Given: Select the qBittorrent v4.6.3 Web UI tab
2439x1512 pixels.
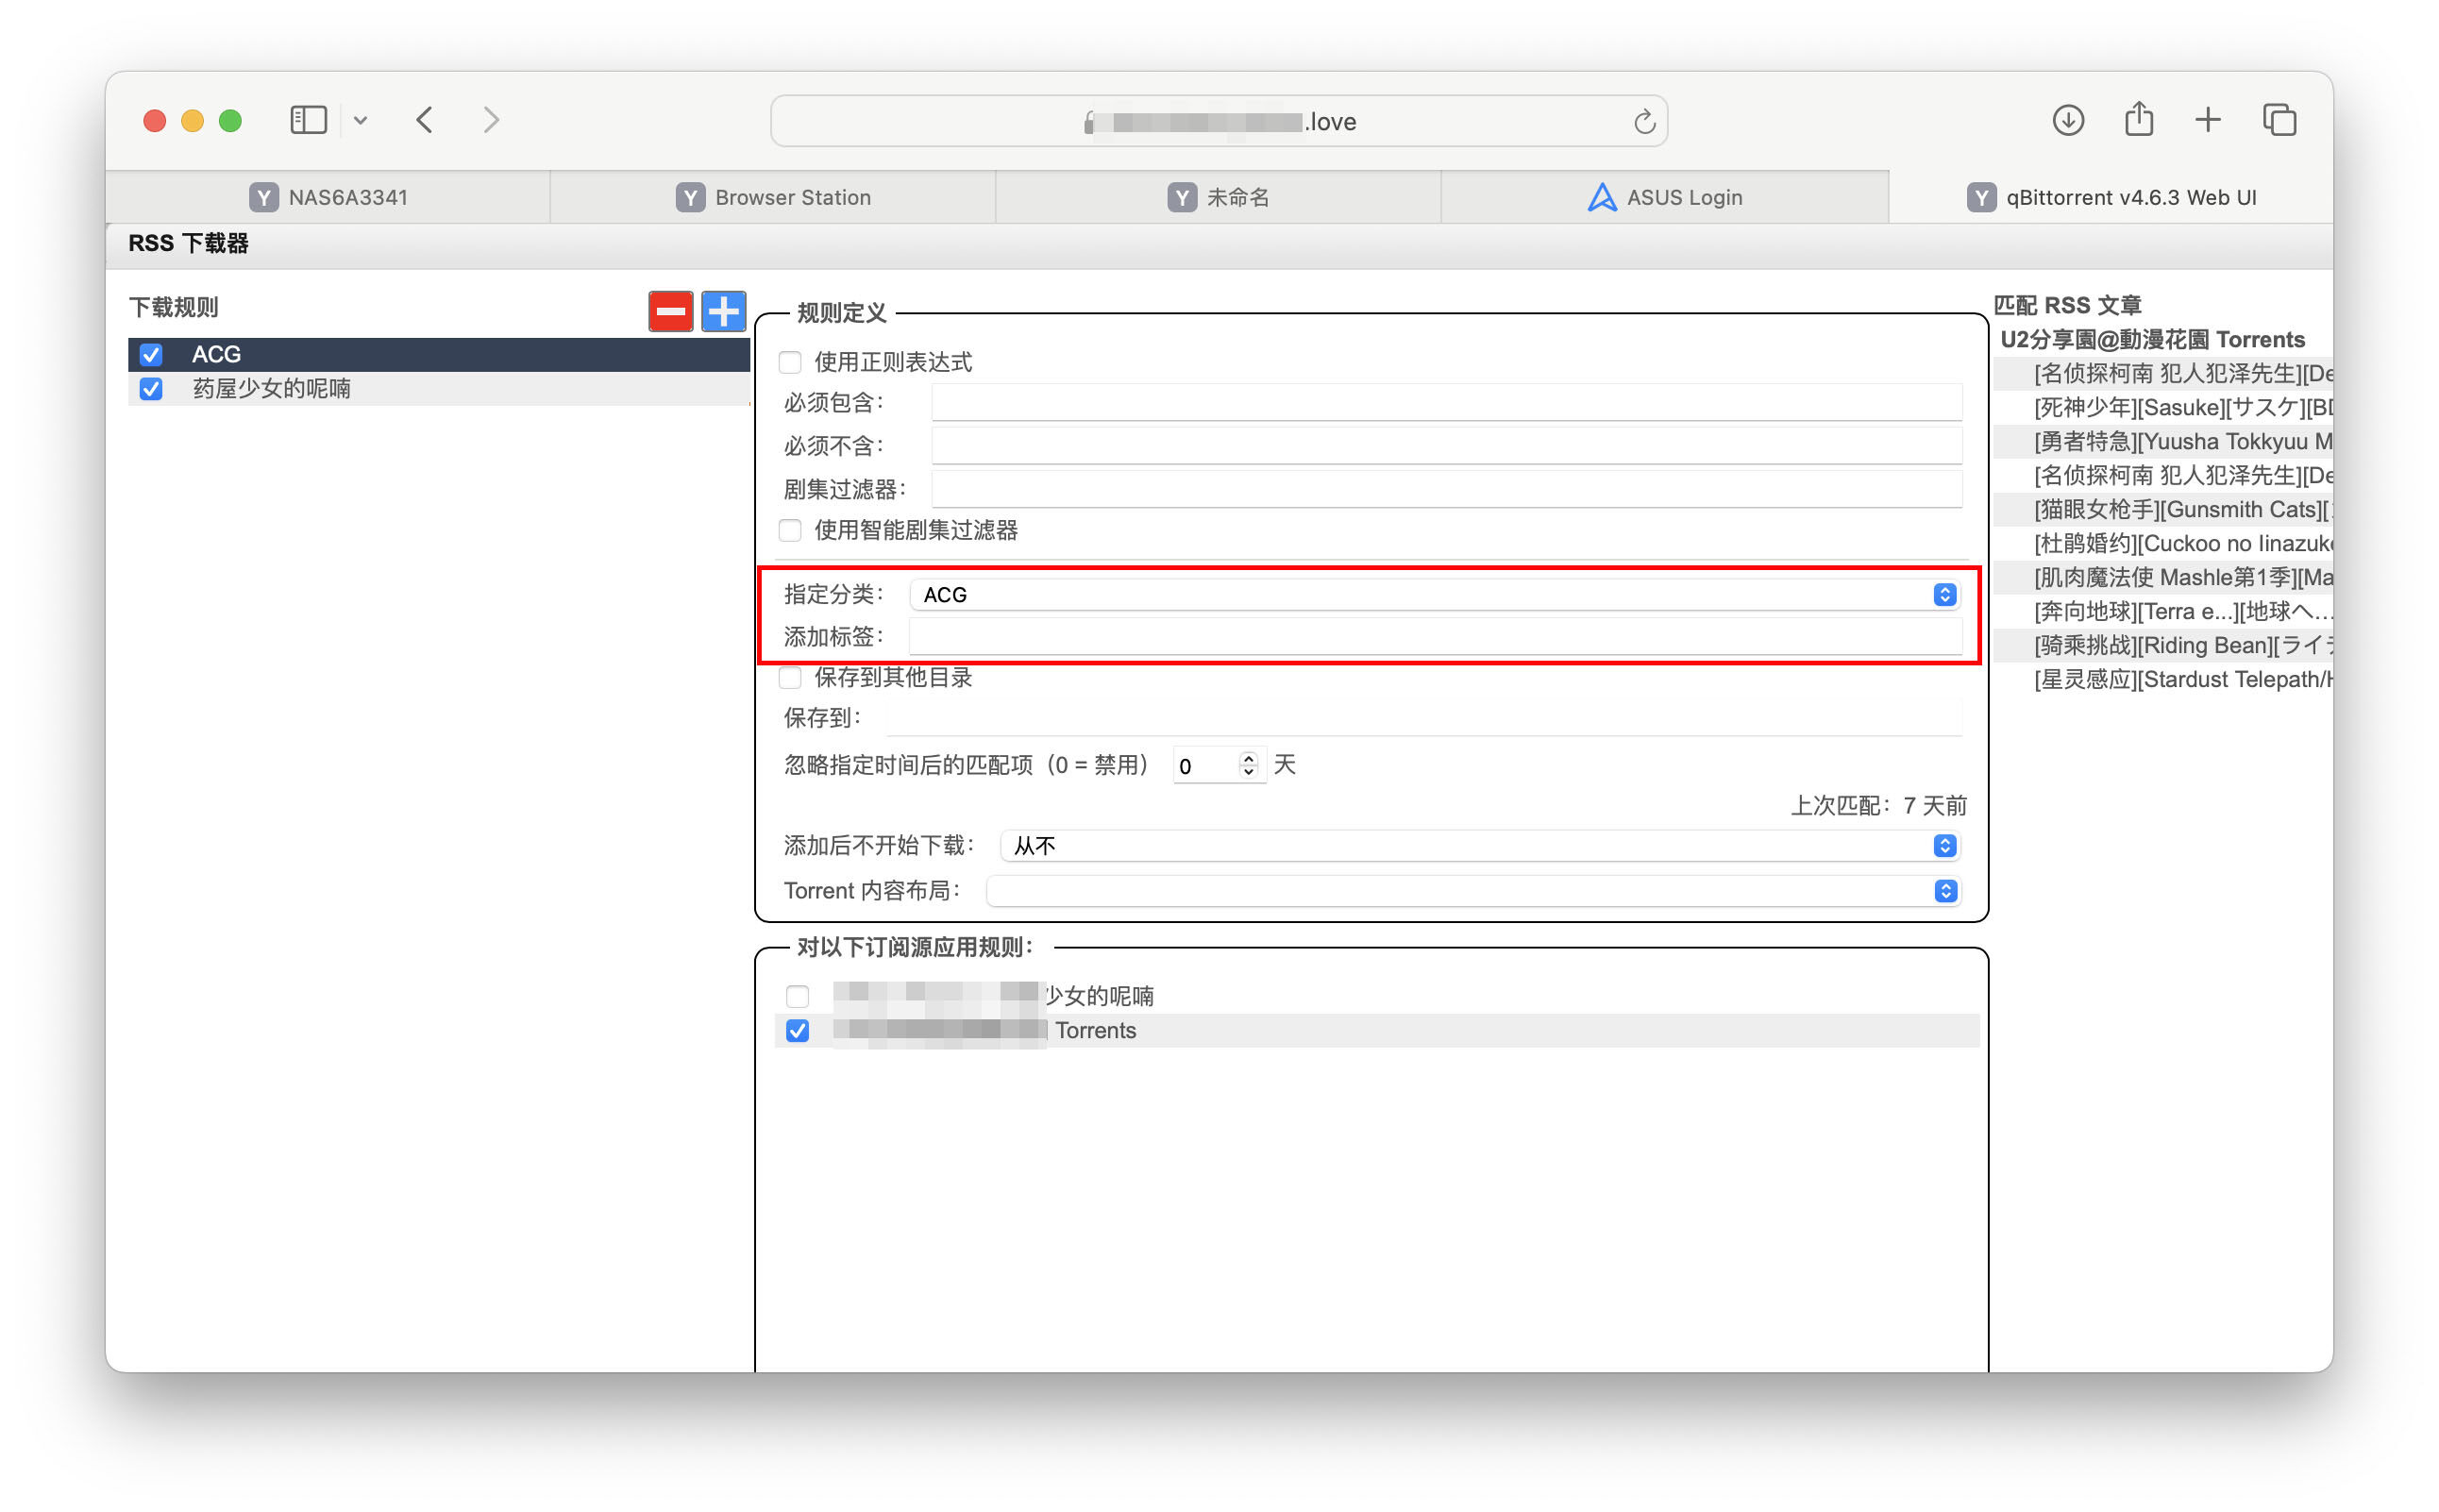Looking at the screenshot, I should pyautogui.click(x=2111, y=197).
